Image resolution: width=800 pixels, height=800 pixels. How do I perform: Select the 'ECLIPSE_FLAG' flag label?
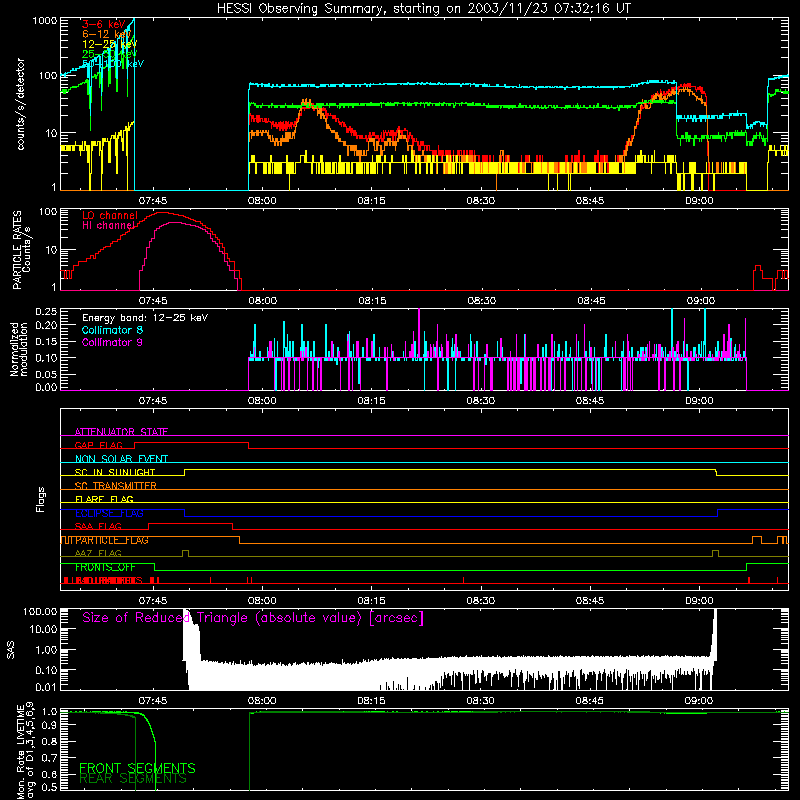[x=109, y=513]
